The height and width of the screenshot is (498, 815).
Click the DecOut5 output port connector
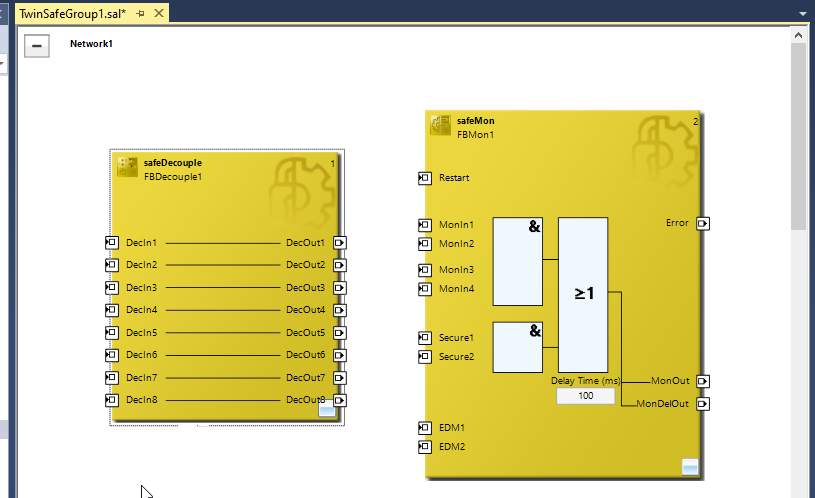(x=339, y=333)
